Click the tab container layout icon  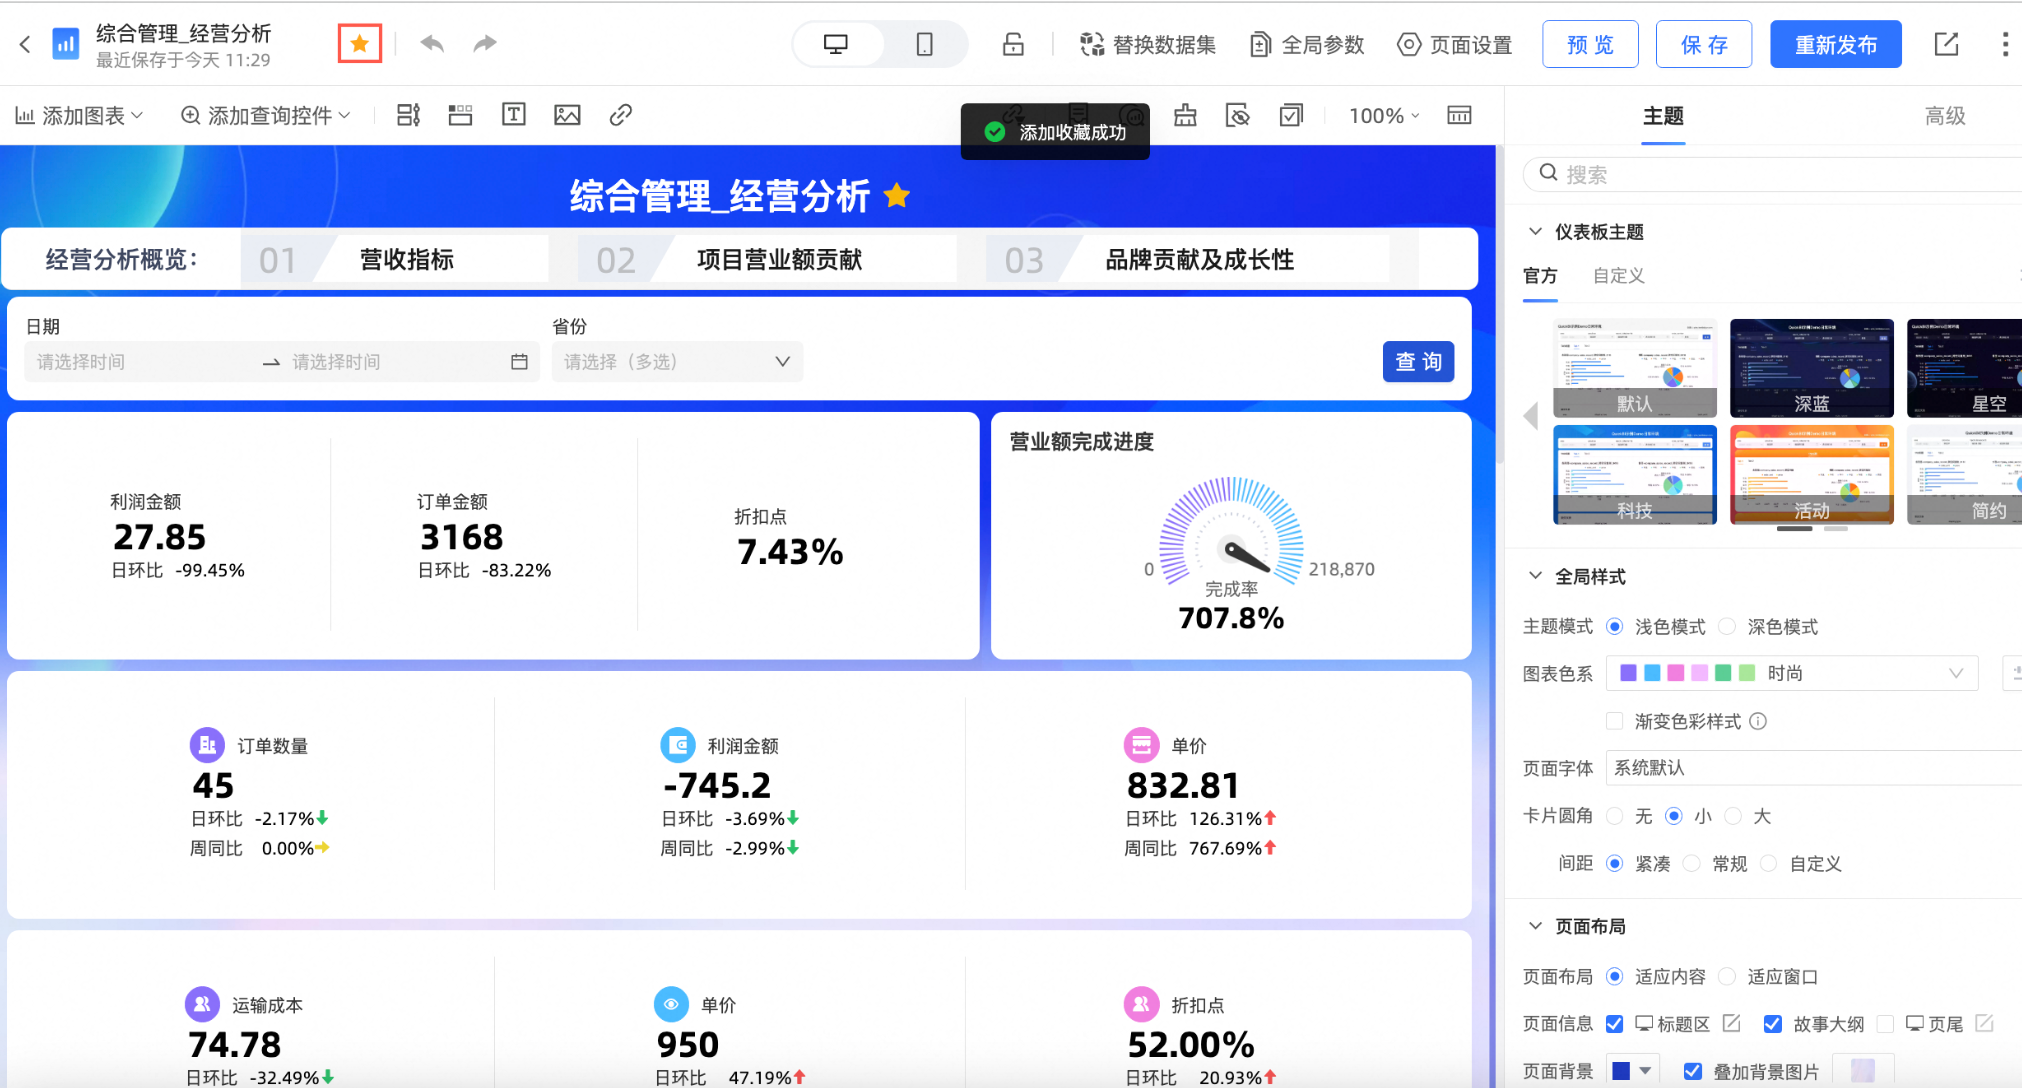[408, 115]
